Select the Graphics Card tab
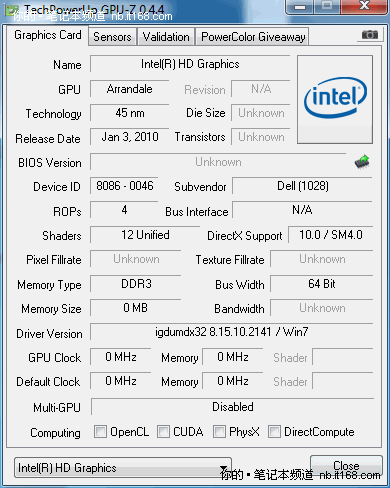 click(48, 35)
